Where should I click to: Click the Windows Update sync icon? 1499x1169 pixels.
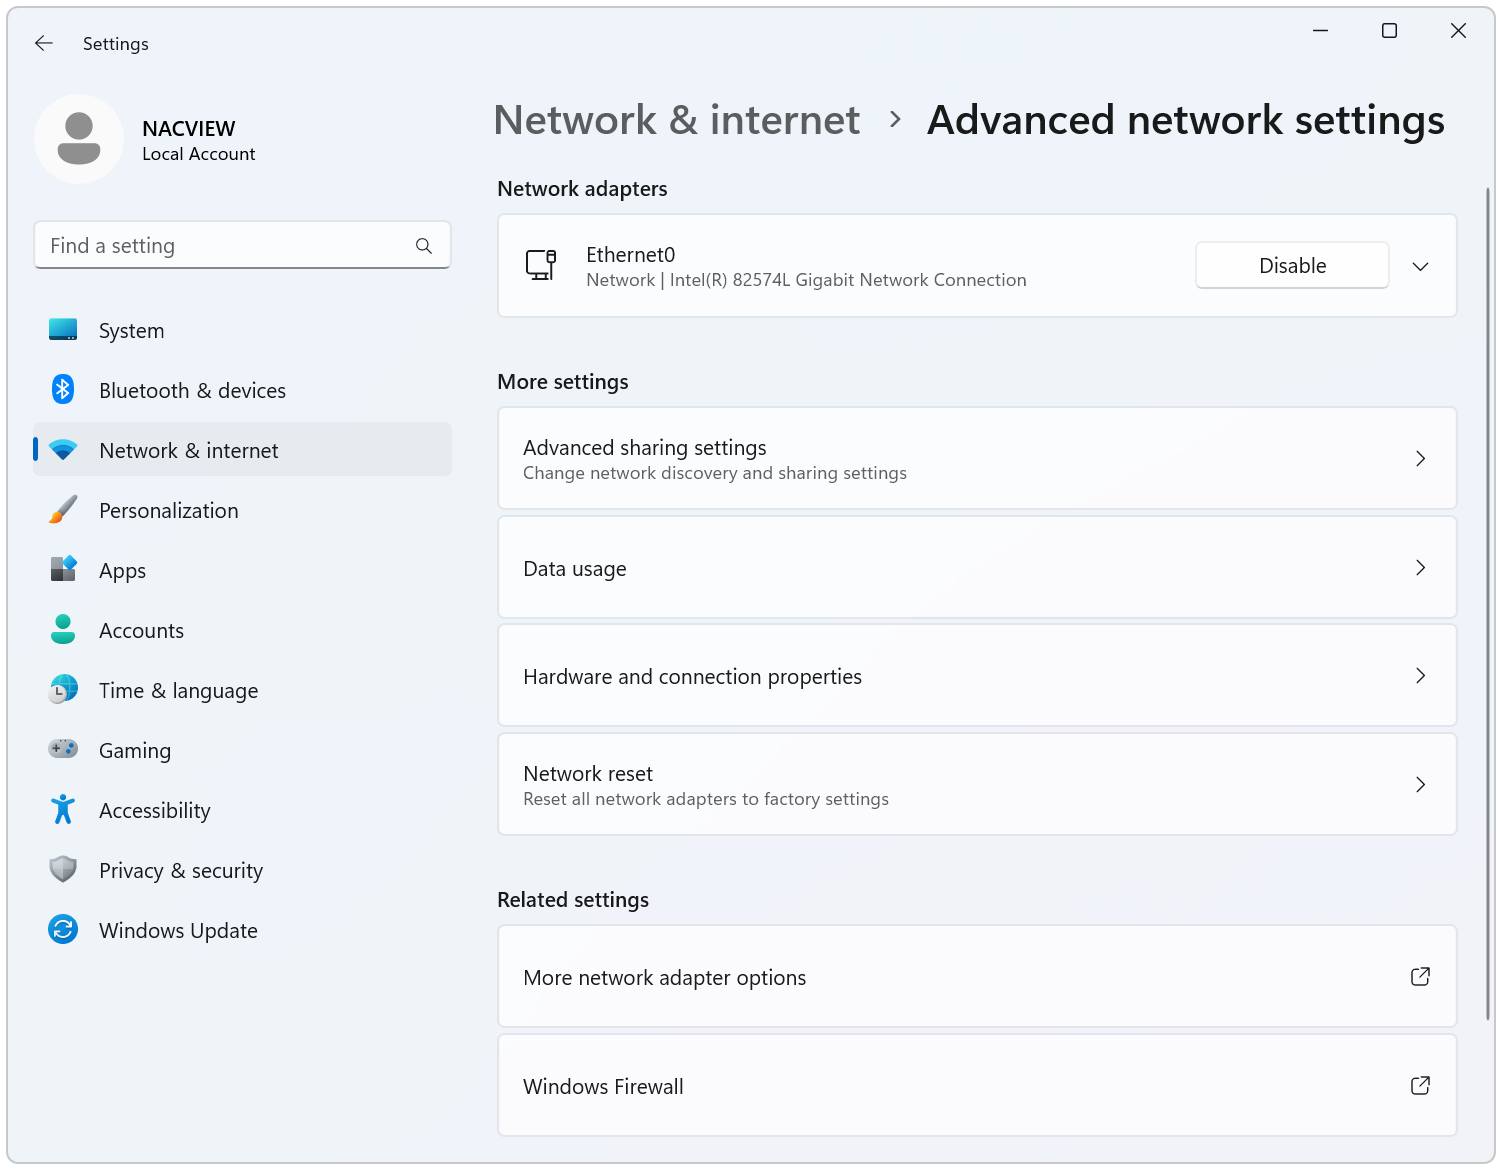(63, 930)
